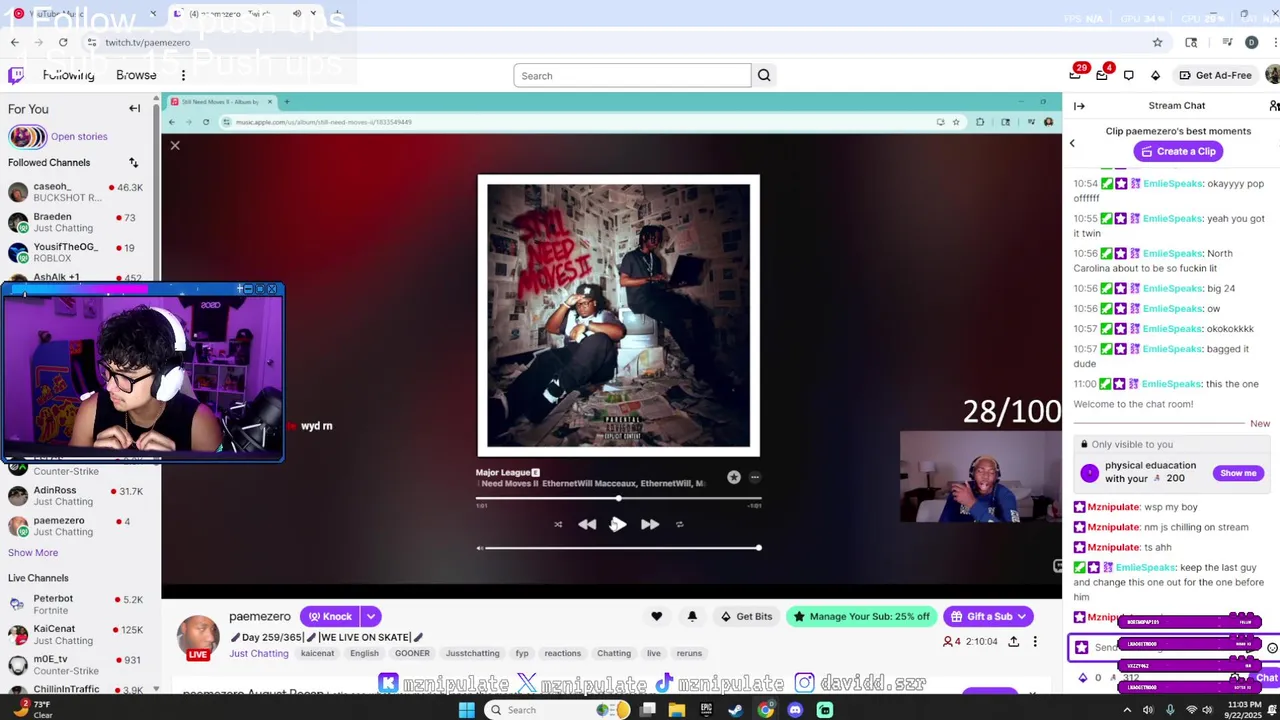The width and height of the screenshot is (1280, 720).
Task: Show hidden system tray icons
Action: pyautogui.click(x=1128, y=710)
